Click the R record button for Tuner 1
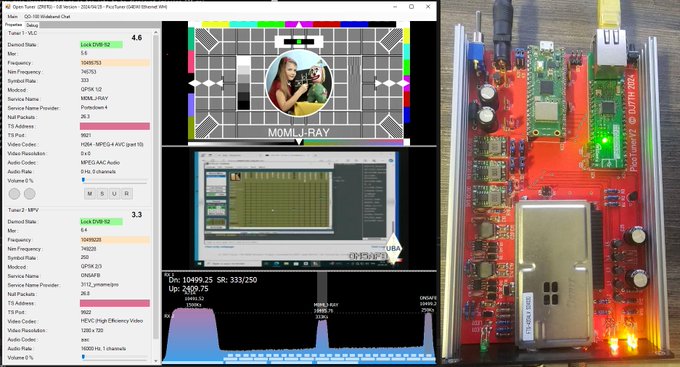 coord(127,193)
